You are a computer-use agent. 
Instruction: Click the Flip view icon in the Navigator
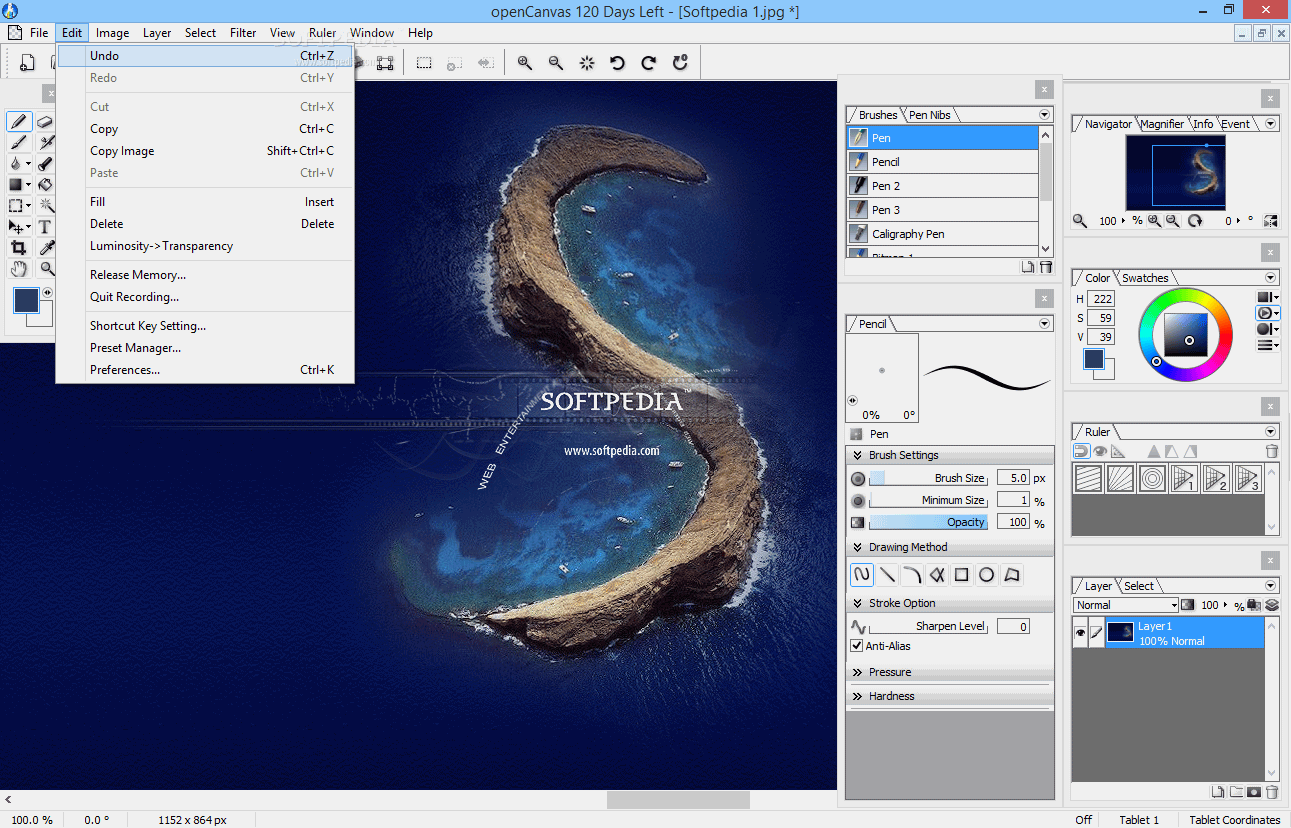[x=1270, y=221]
